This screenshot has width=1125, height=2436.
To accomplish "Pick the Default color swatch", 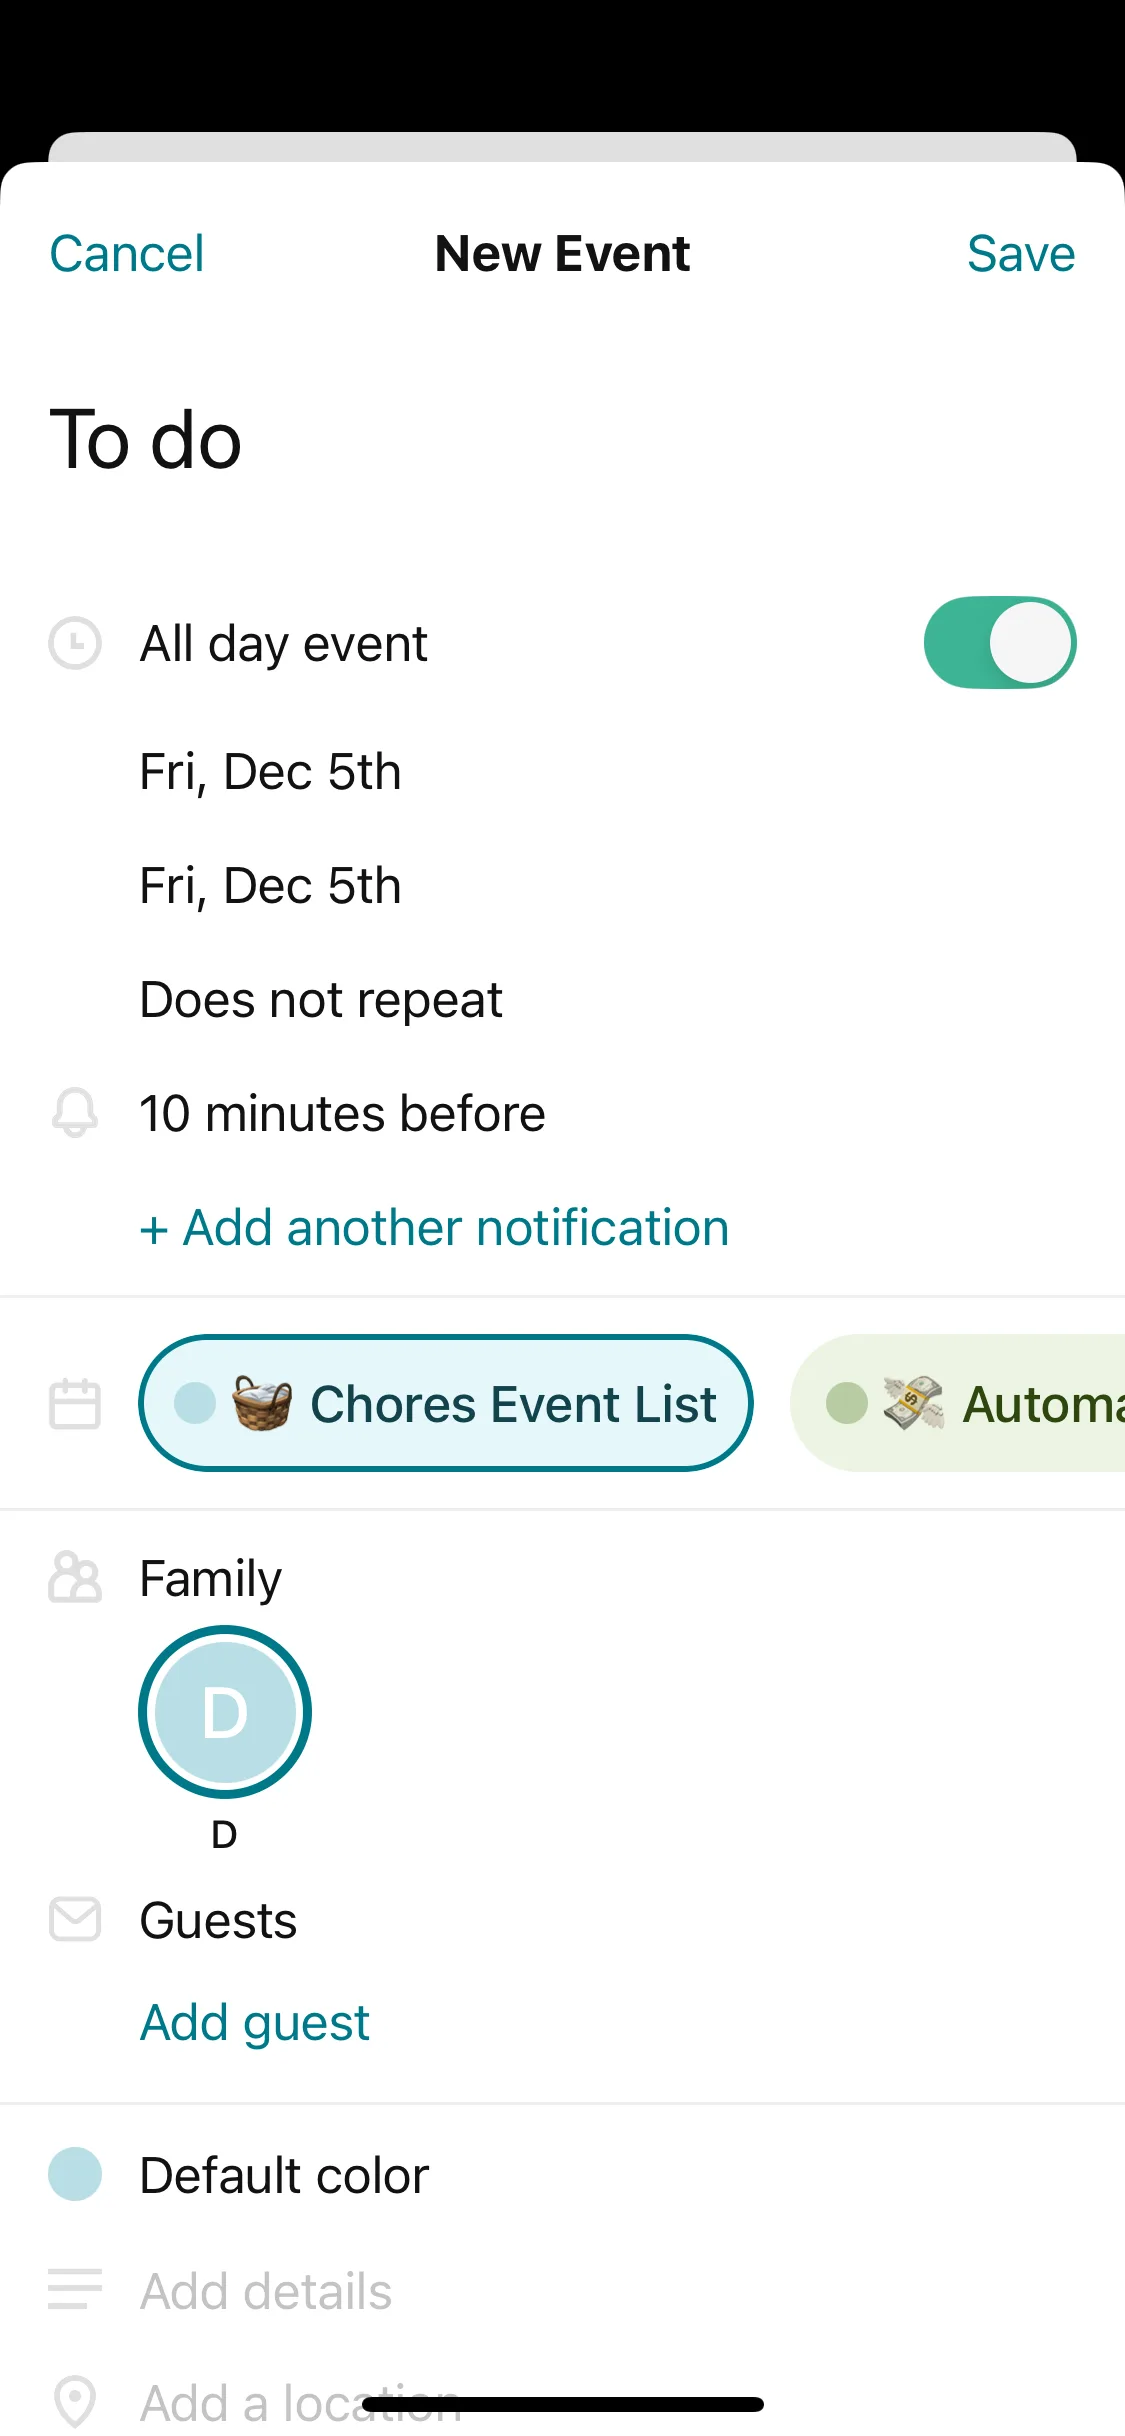I will (76, 2175).
